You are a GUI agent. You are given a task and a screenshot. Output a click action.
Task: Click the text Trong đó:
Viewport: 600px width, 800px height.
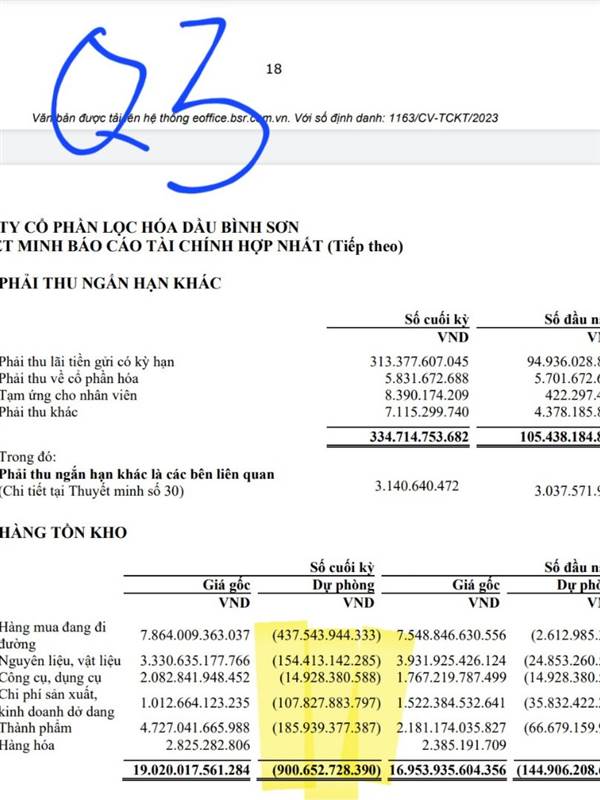pos(28,457)
